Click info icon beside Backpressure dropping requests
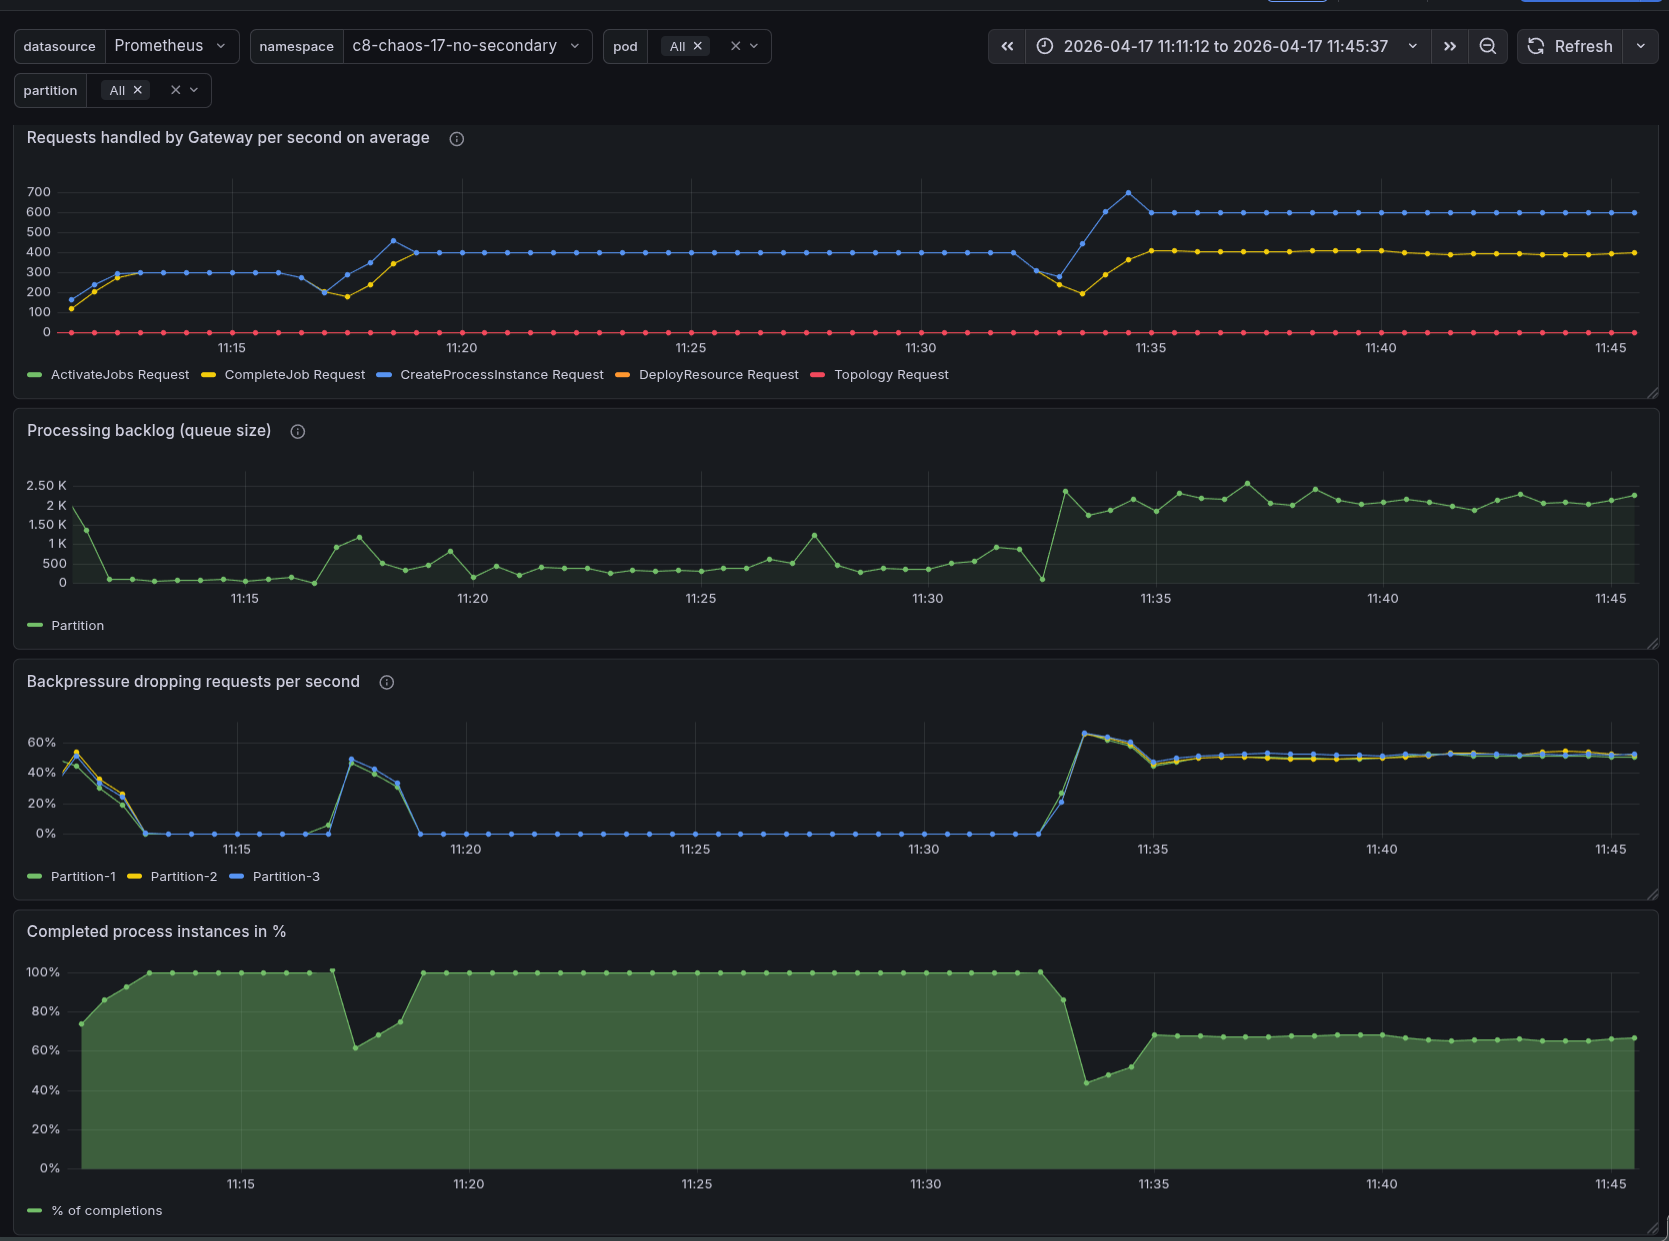Image resolution: width=1669 pixels, height=1241 pixels. click(x=387, y=683)
